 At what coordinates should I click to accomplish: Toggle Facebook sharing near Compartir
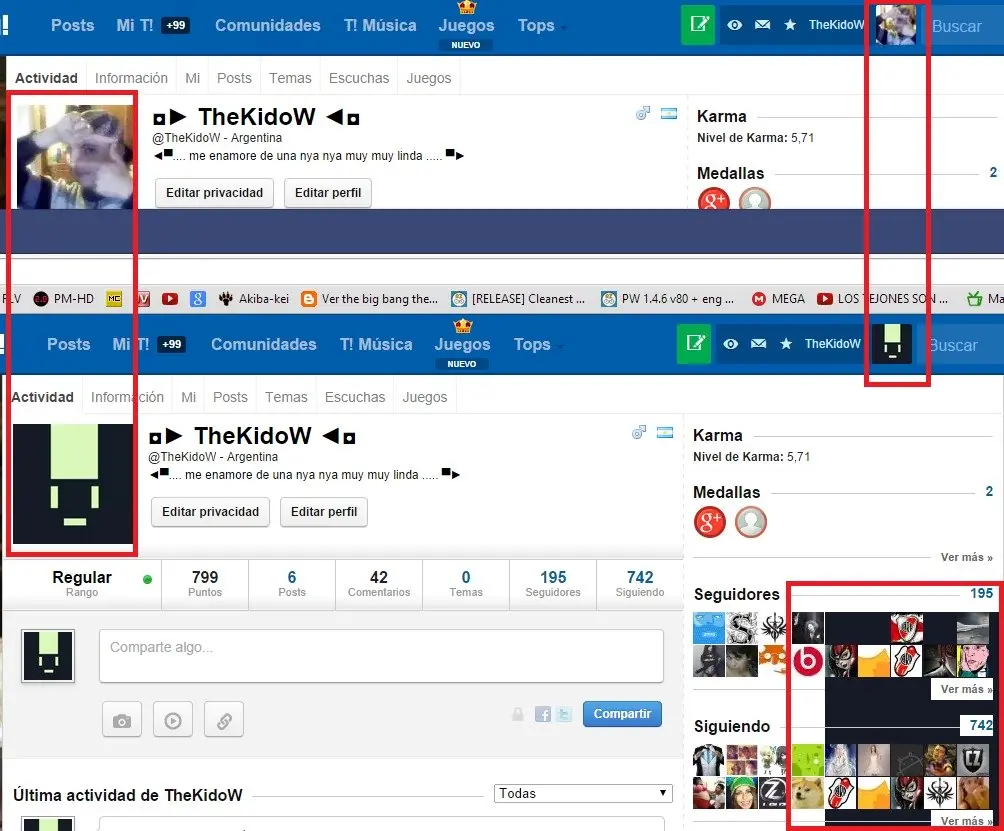pyautogui.click(x=543, y=714)
